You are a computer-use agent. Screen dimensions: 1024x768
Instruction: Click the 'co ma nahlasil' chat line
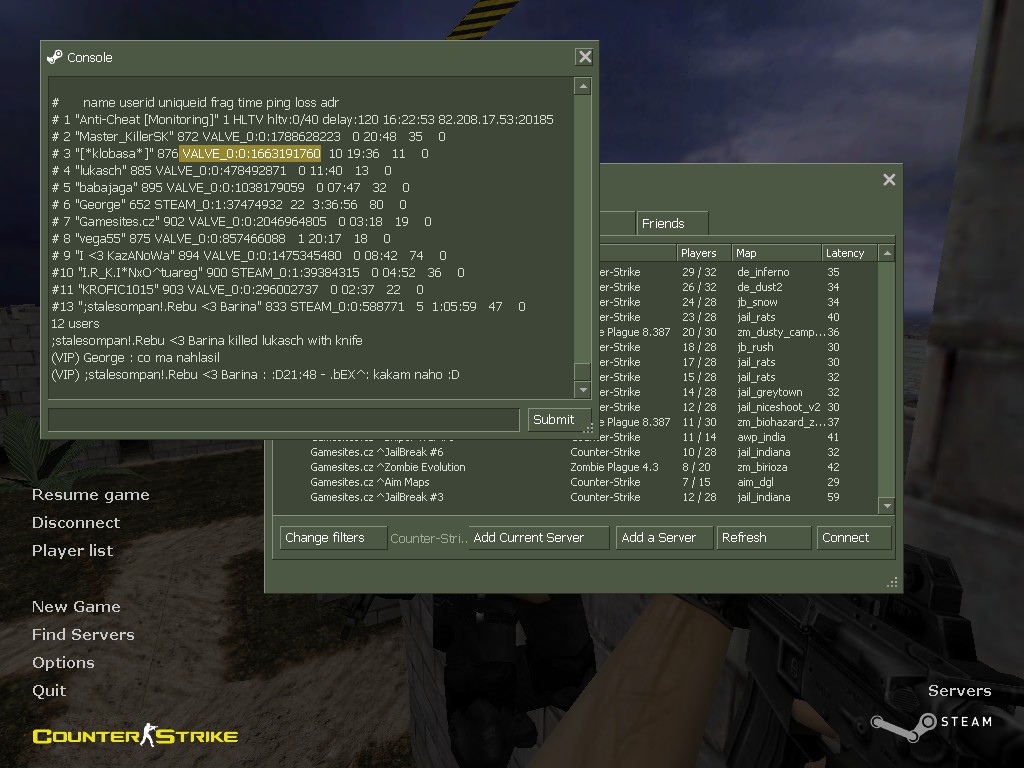tap(135, 357)
